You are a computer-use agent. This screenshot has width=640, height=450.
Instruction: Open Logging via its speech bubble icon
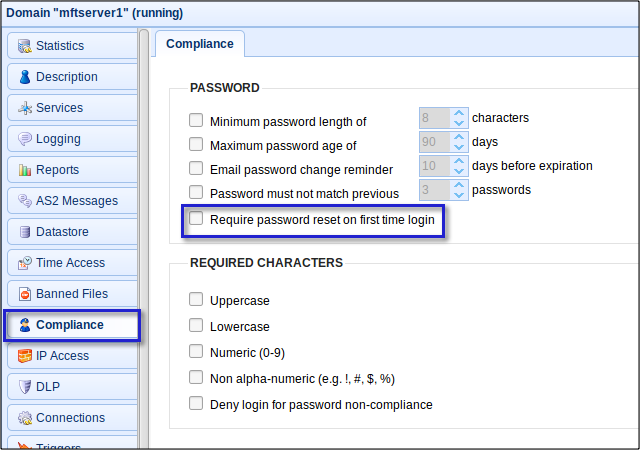pyautogui.click(x=24, y=139)
